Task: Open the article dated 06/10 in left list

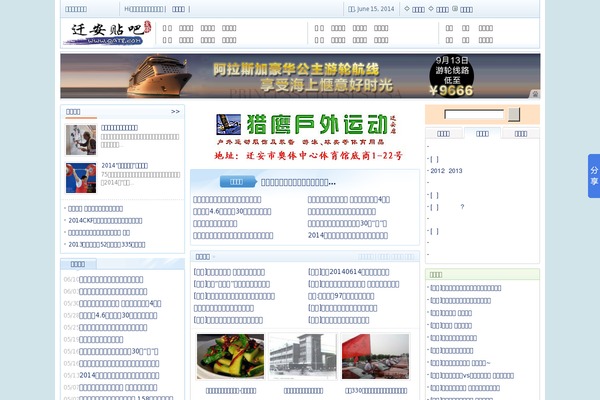Action: pos(111,279)
